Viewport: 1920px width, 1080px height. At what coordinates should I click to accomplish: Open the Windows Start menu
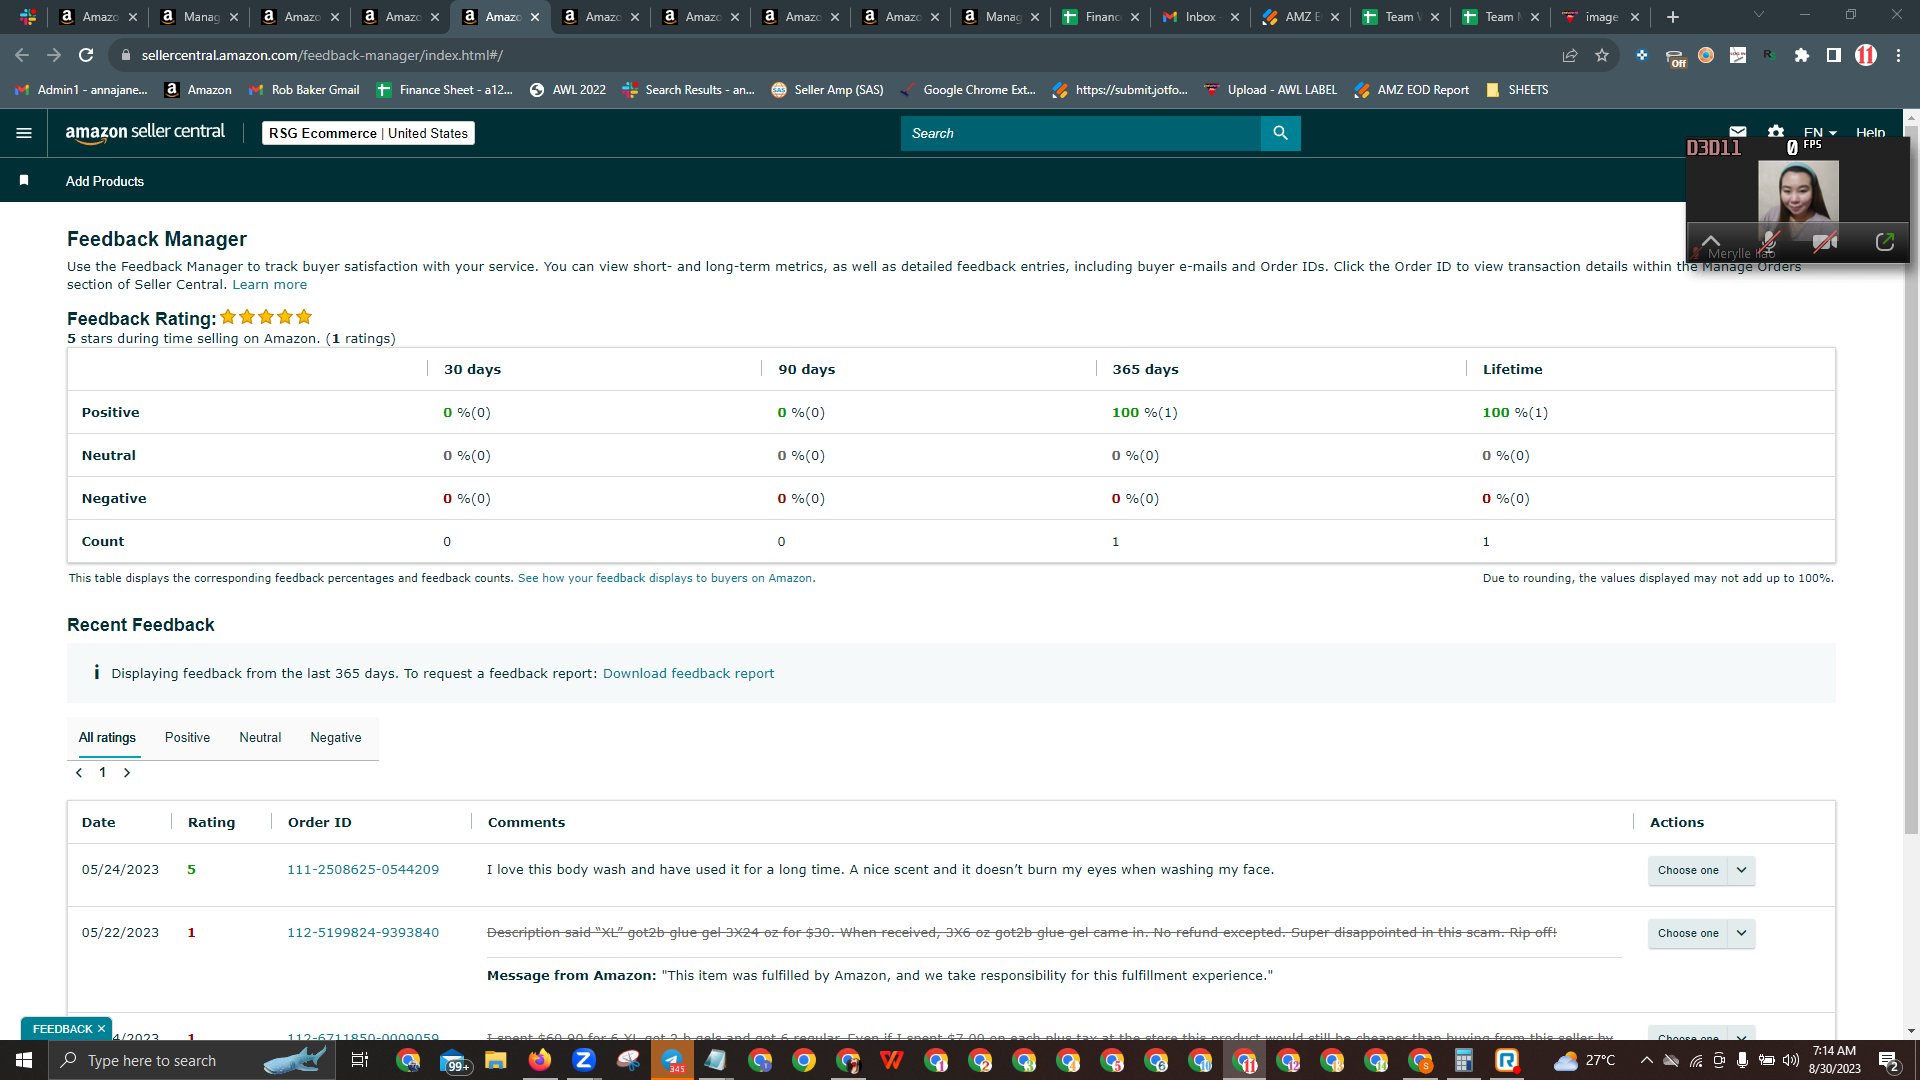pos(24,1060)
